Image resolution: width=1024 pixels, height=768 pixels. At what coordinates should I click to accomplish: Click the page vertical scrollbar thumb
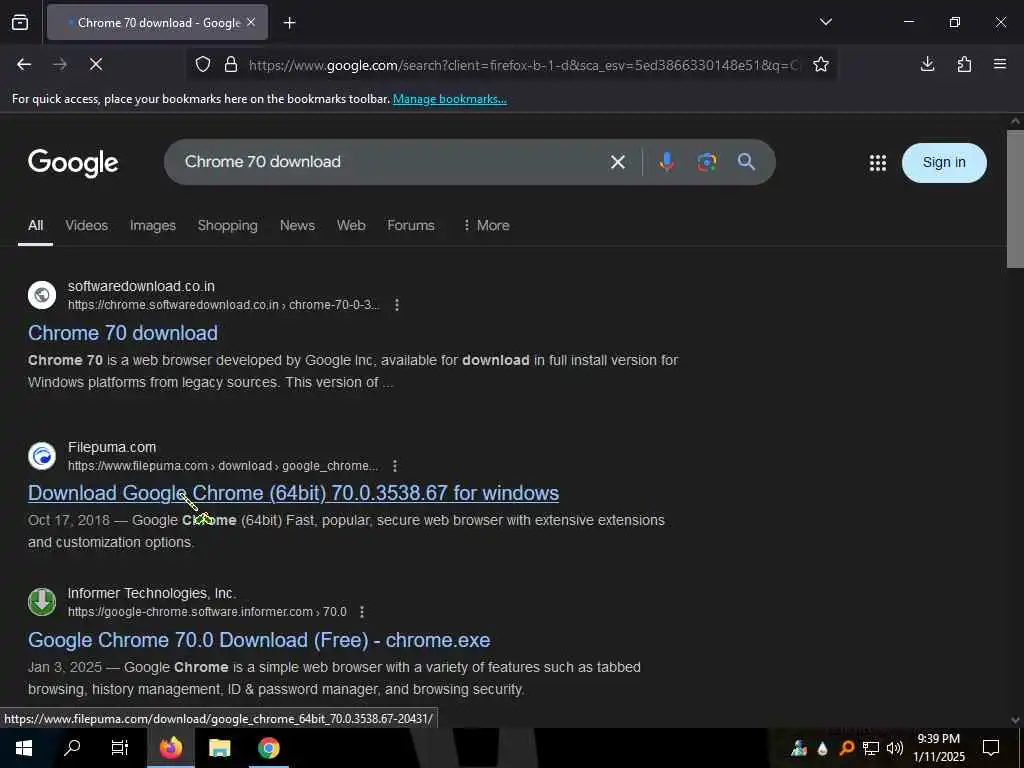point(1015,199)
